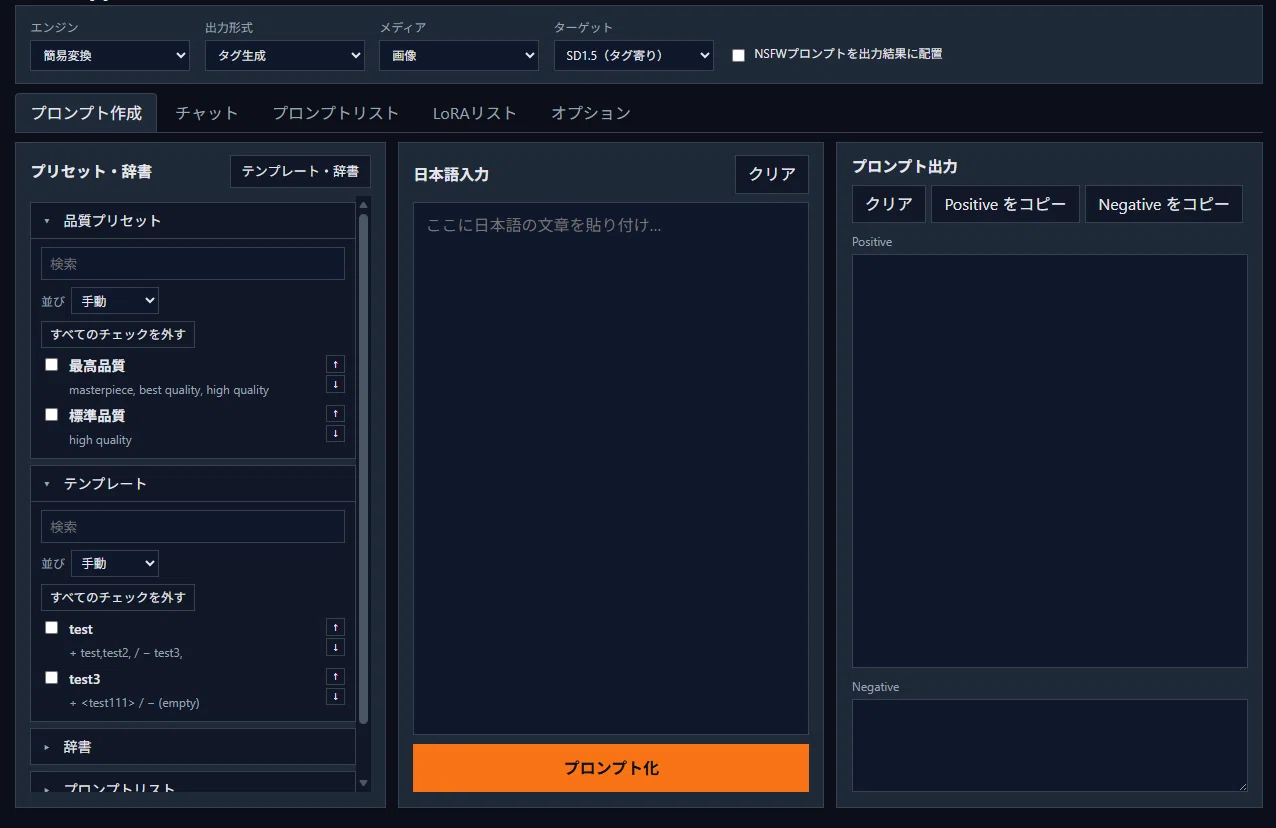The width and height of the screenshot is (1276, 828).
Task: Open the ターゲット dropdown (SD1.5)
Action: coord(634,56)
